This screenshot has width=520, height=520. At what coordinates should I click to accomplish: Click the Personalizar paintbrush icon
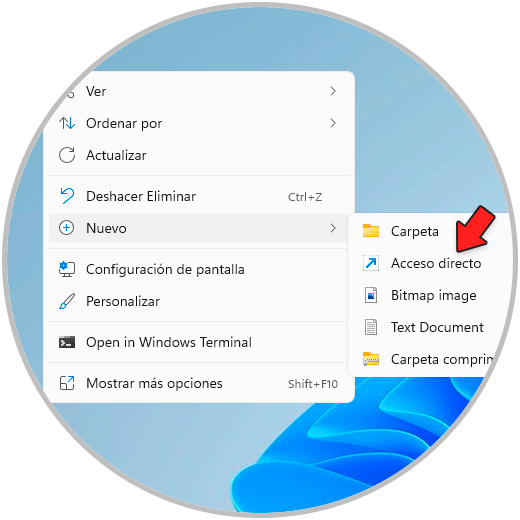coord(67,301)
